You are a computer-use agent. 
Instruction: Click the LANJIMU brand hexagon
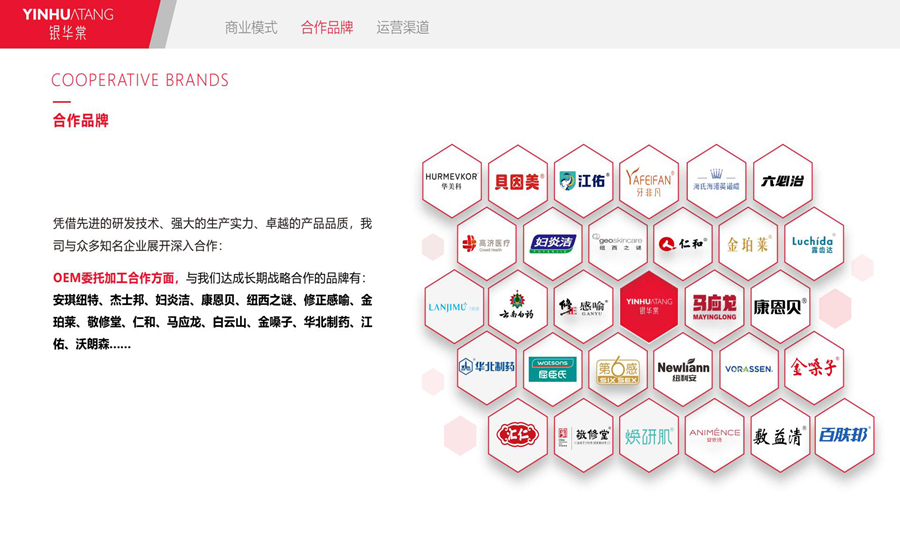[454, 307]
